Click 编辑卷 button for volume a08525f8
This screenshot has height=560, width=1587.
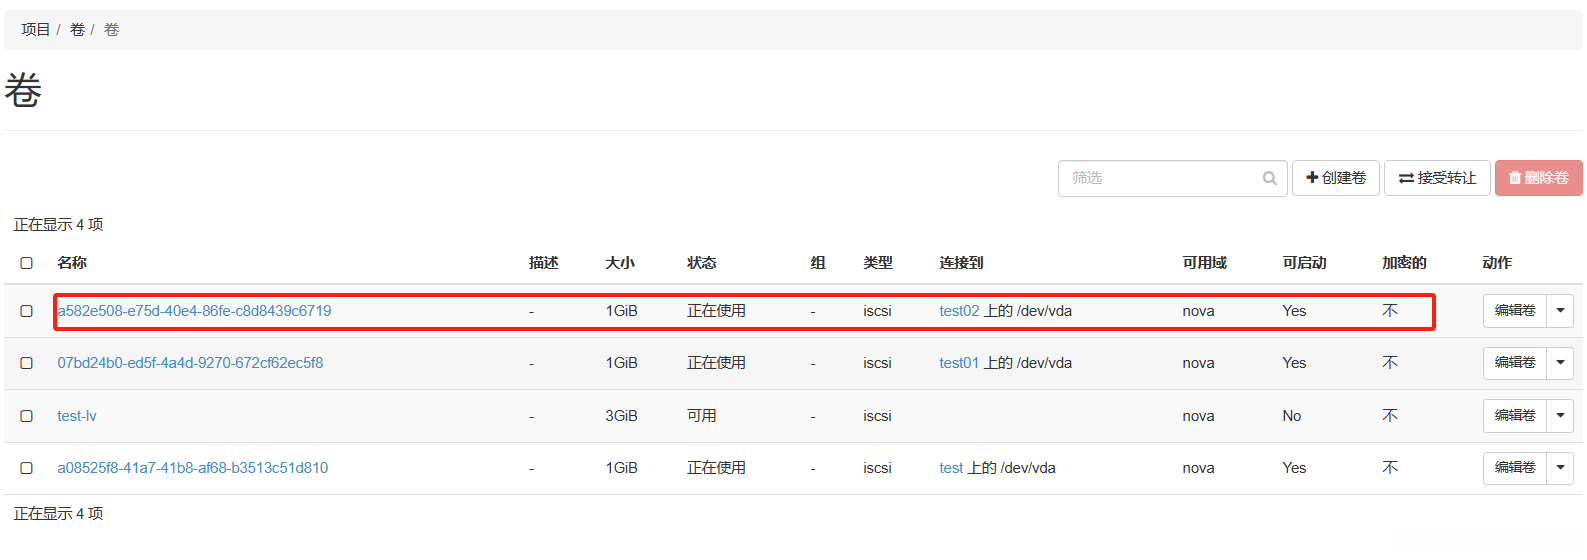coord(1514,467)
